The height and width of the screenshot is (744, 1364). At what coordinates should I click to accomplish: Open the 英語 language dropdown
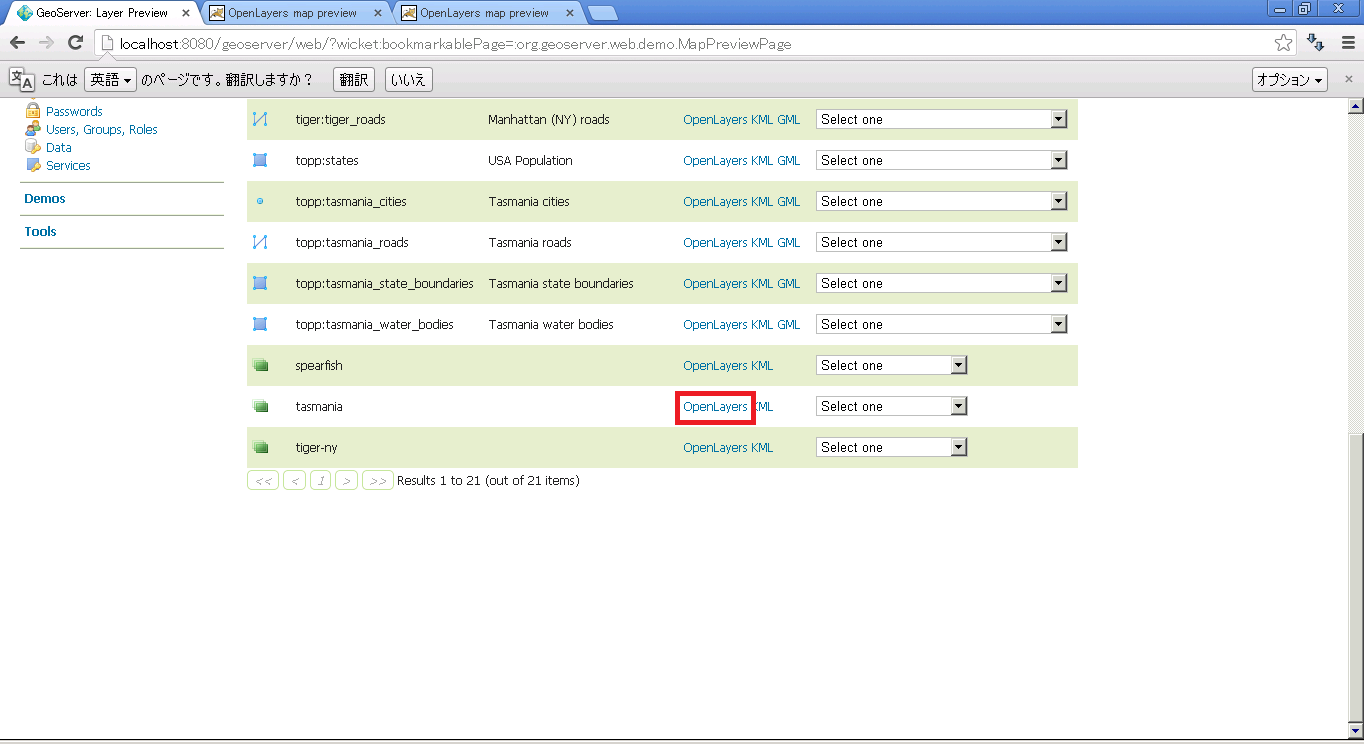(x=109, y=80)
